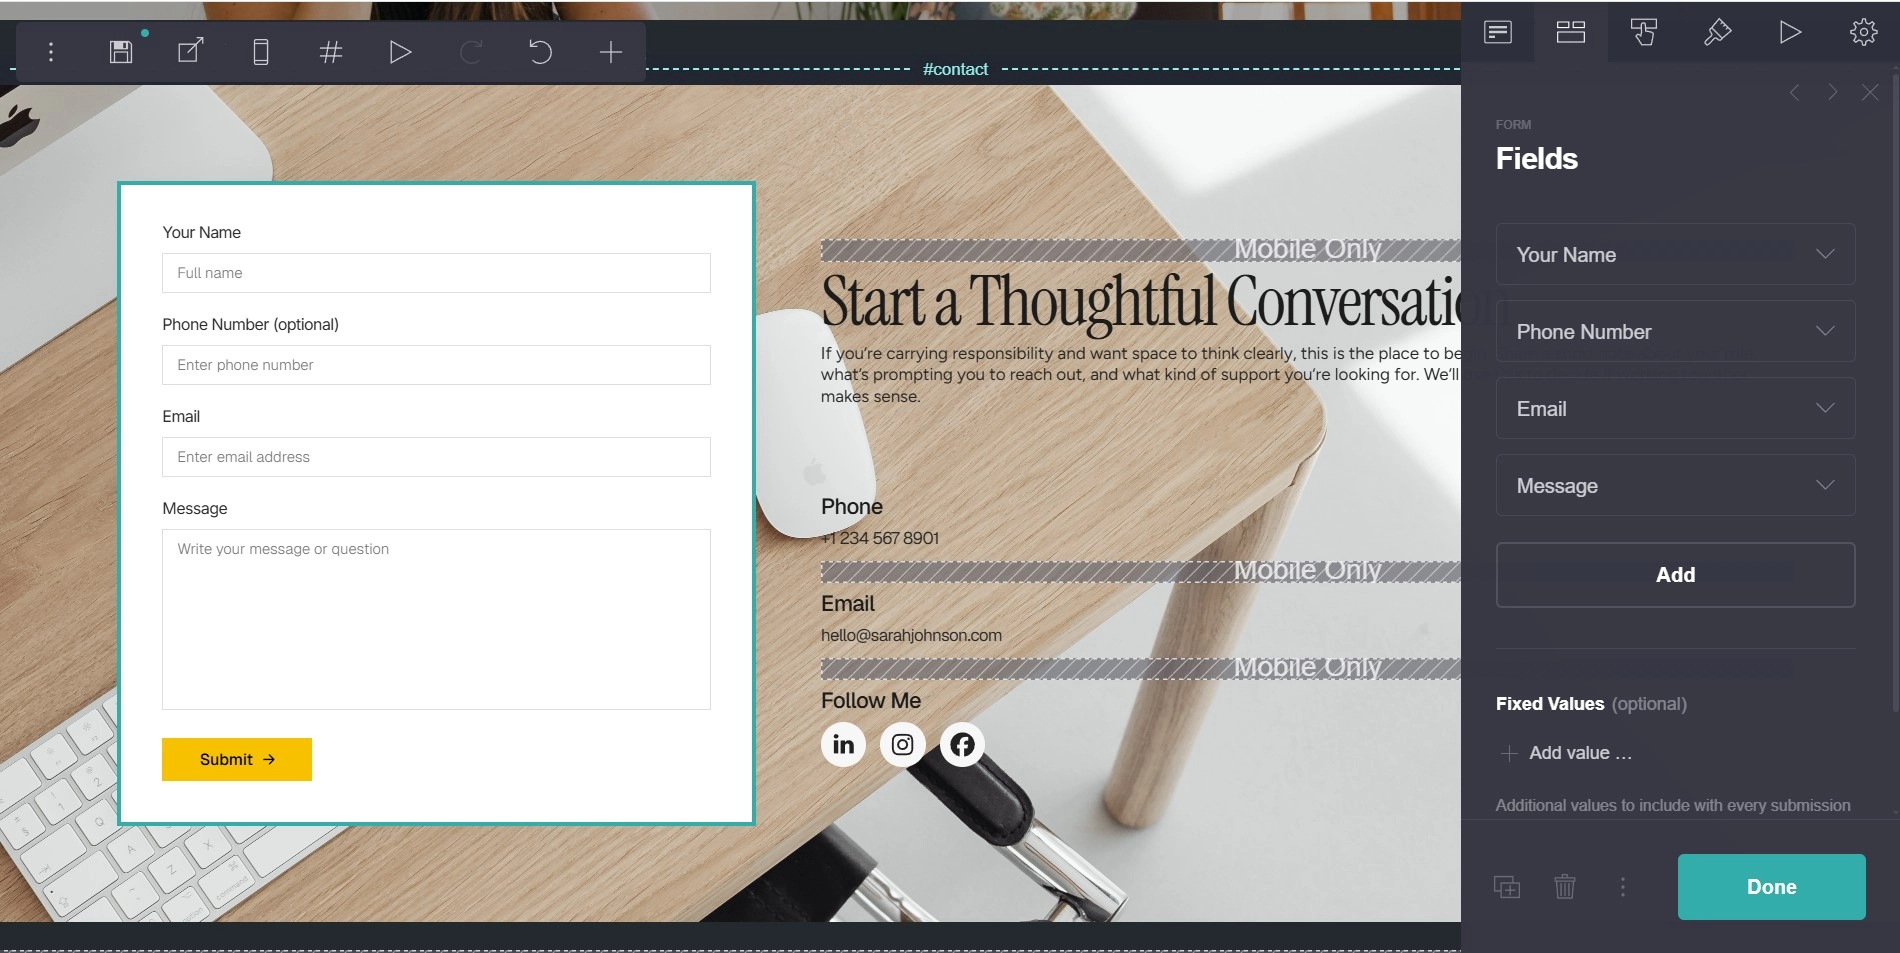Expand the Phone Number field
The width and height of the screenshot is (1900, 953).
(1676, 332)
